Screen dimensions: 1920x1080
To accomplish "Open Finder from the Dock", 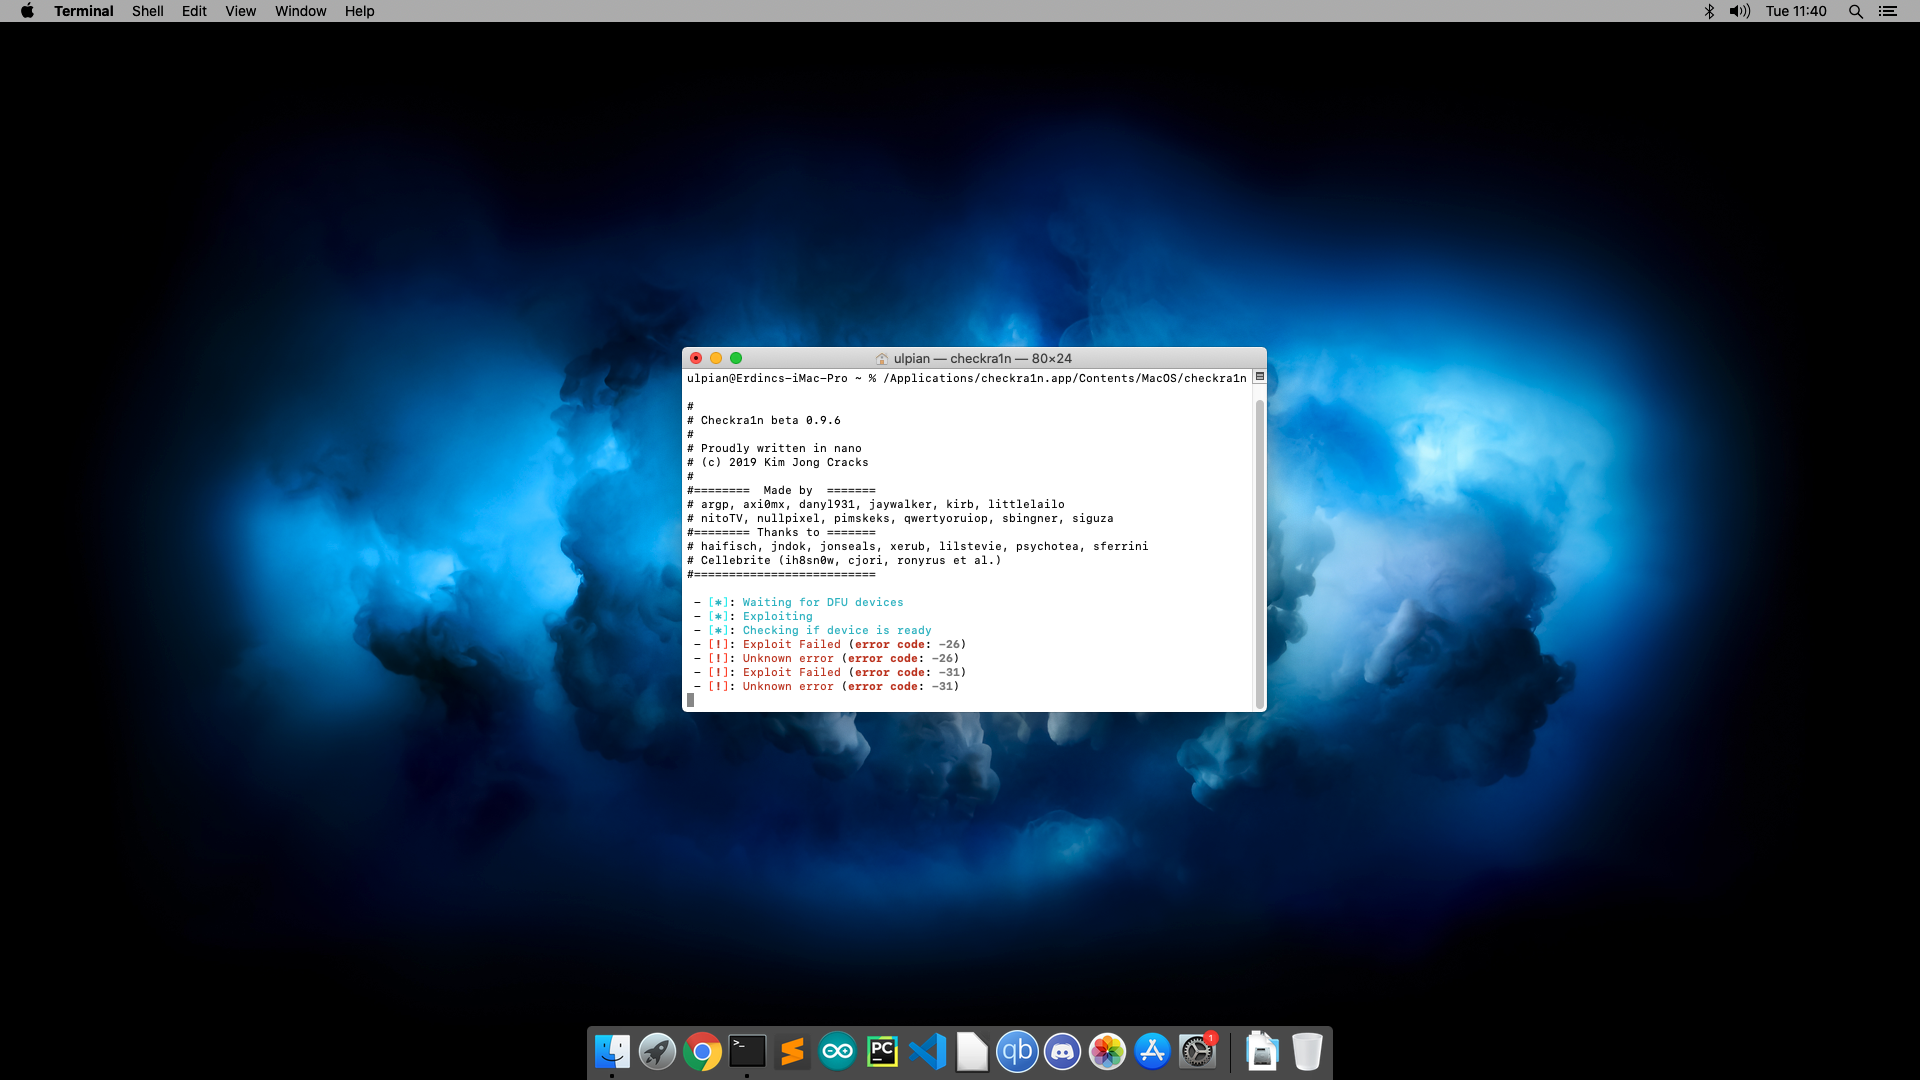I will tap(612, 1051).
